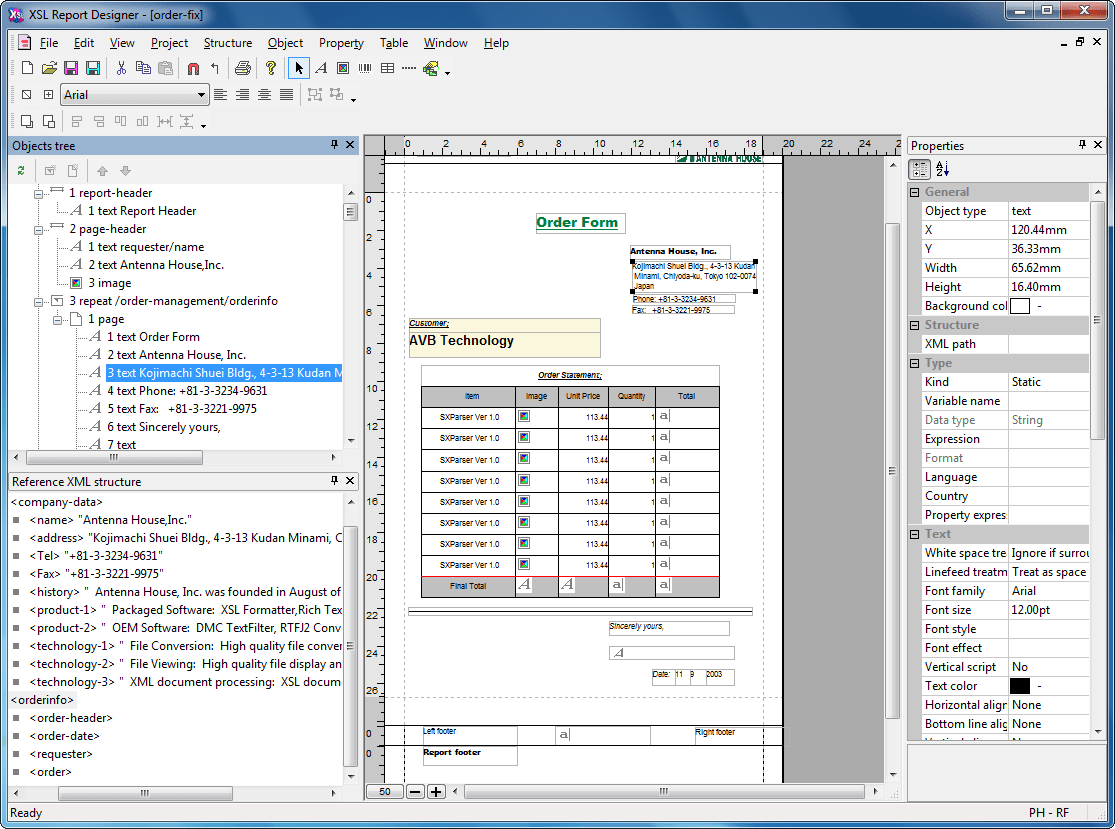Collapse the 2 page-header tree node

coord(39,230)
